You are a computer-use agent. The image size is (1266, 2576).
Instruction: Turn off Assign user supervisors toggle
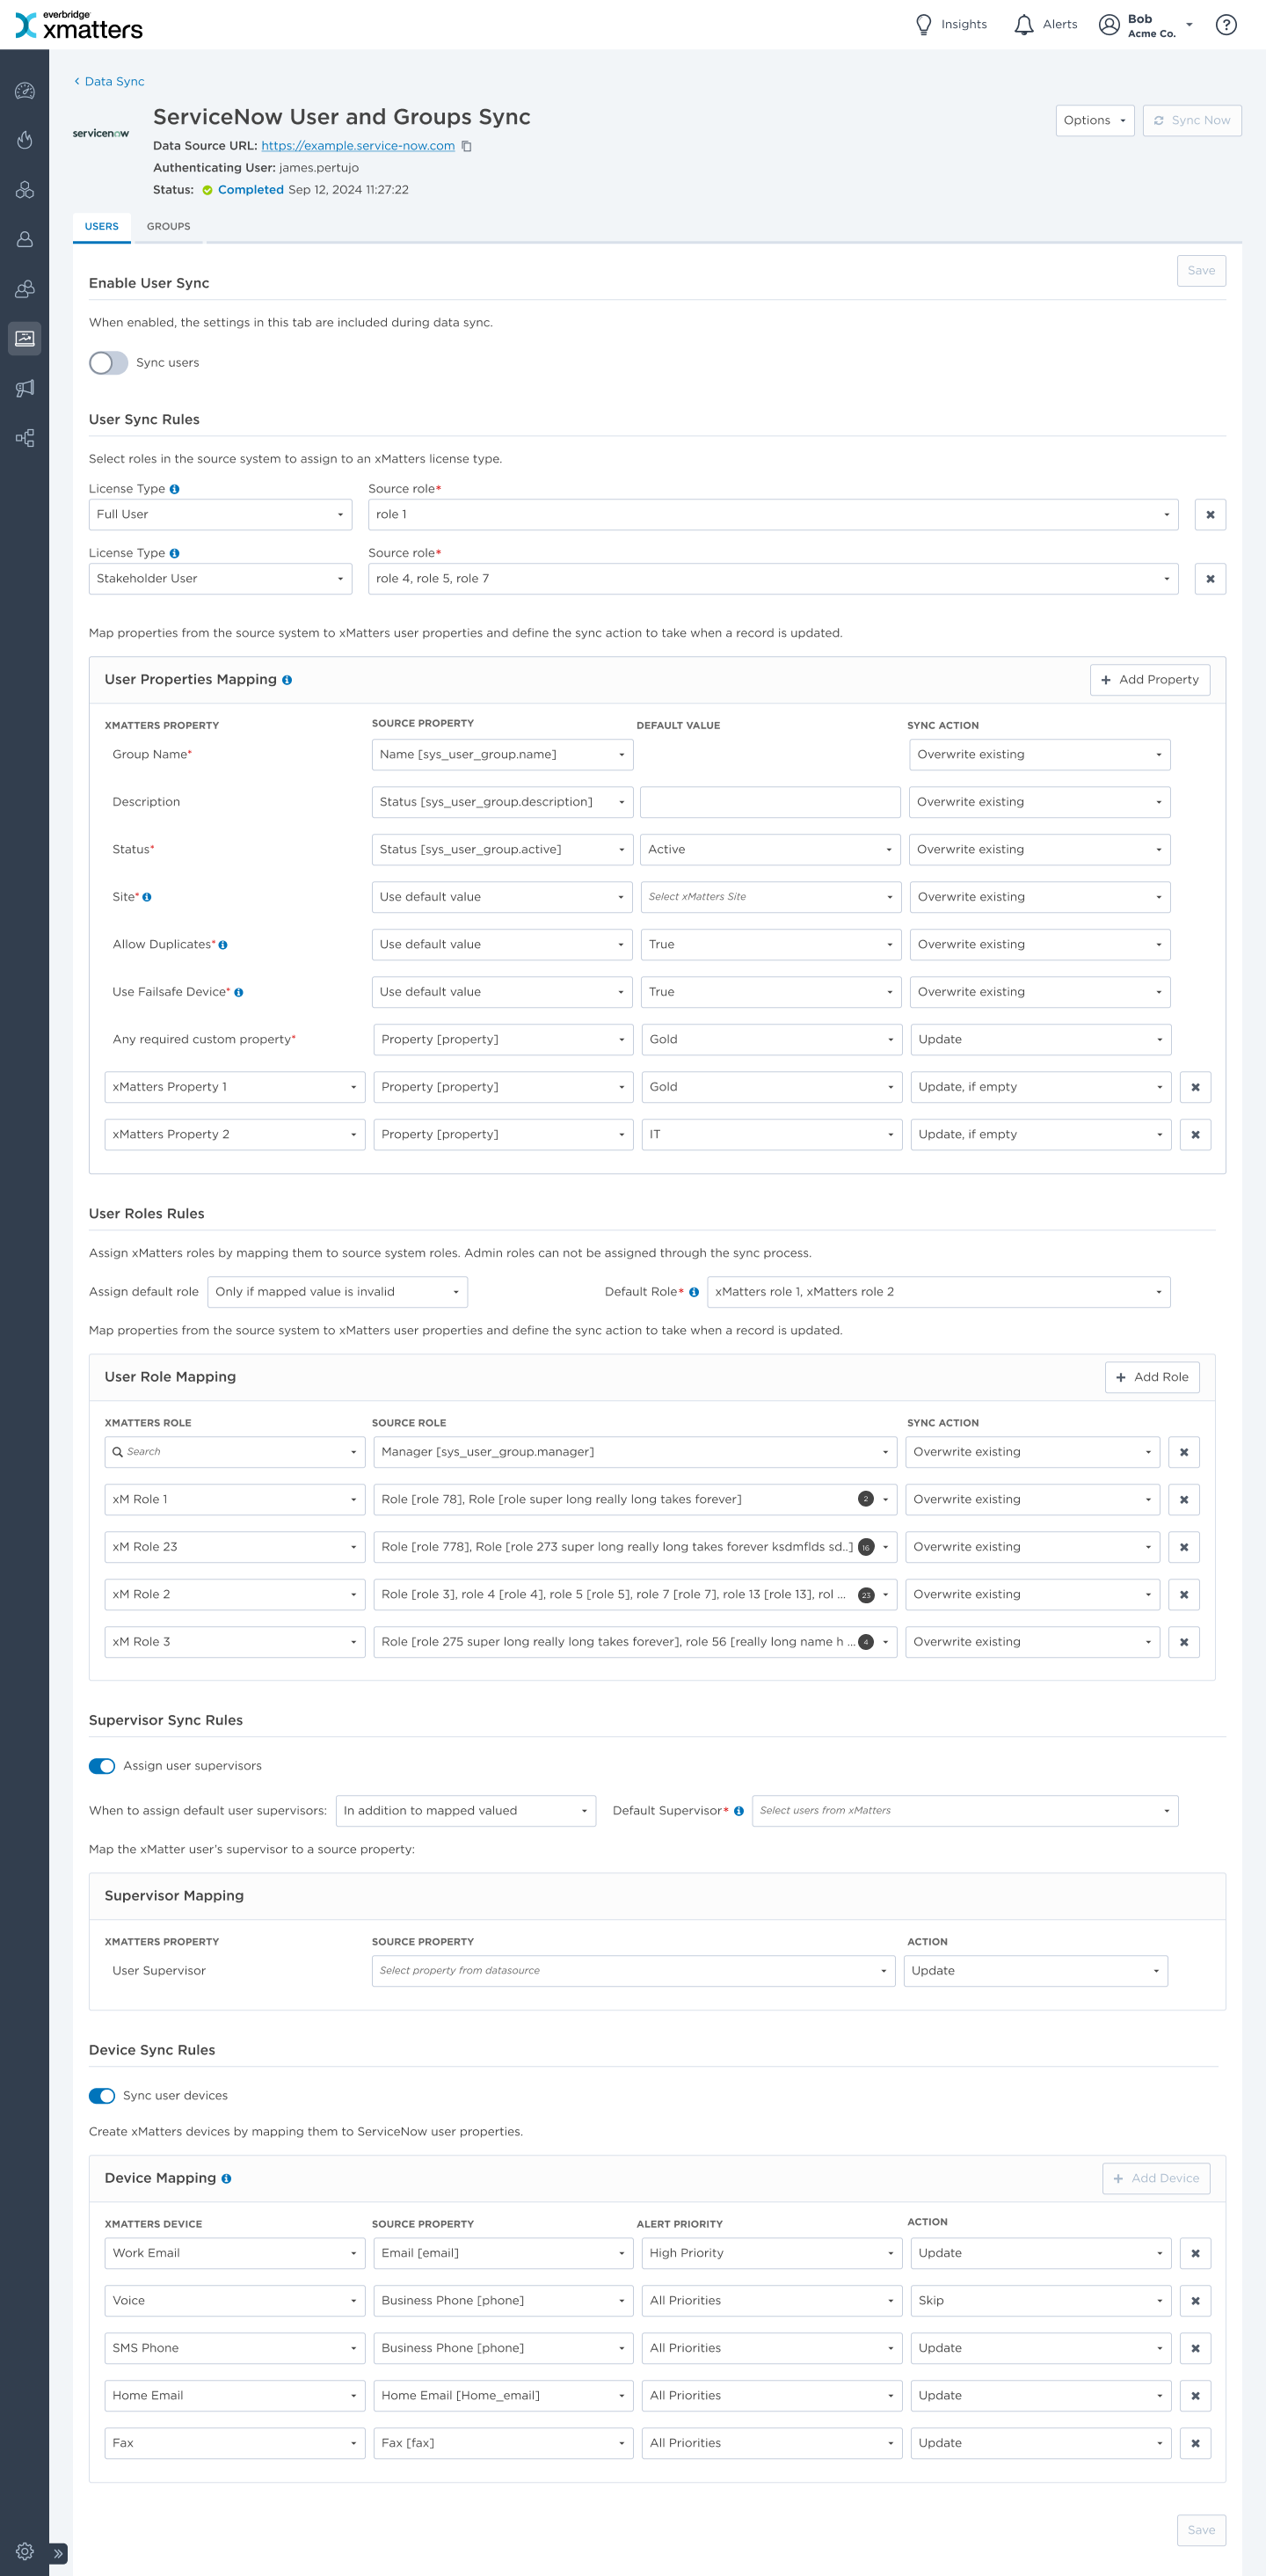(x=102, y=1766)
